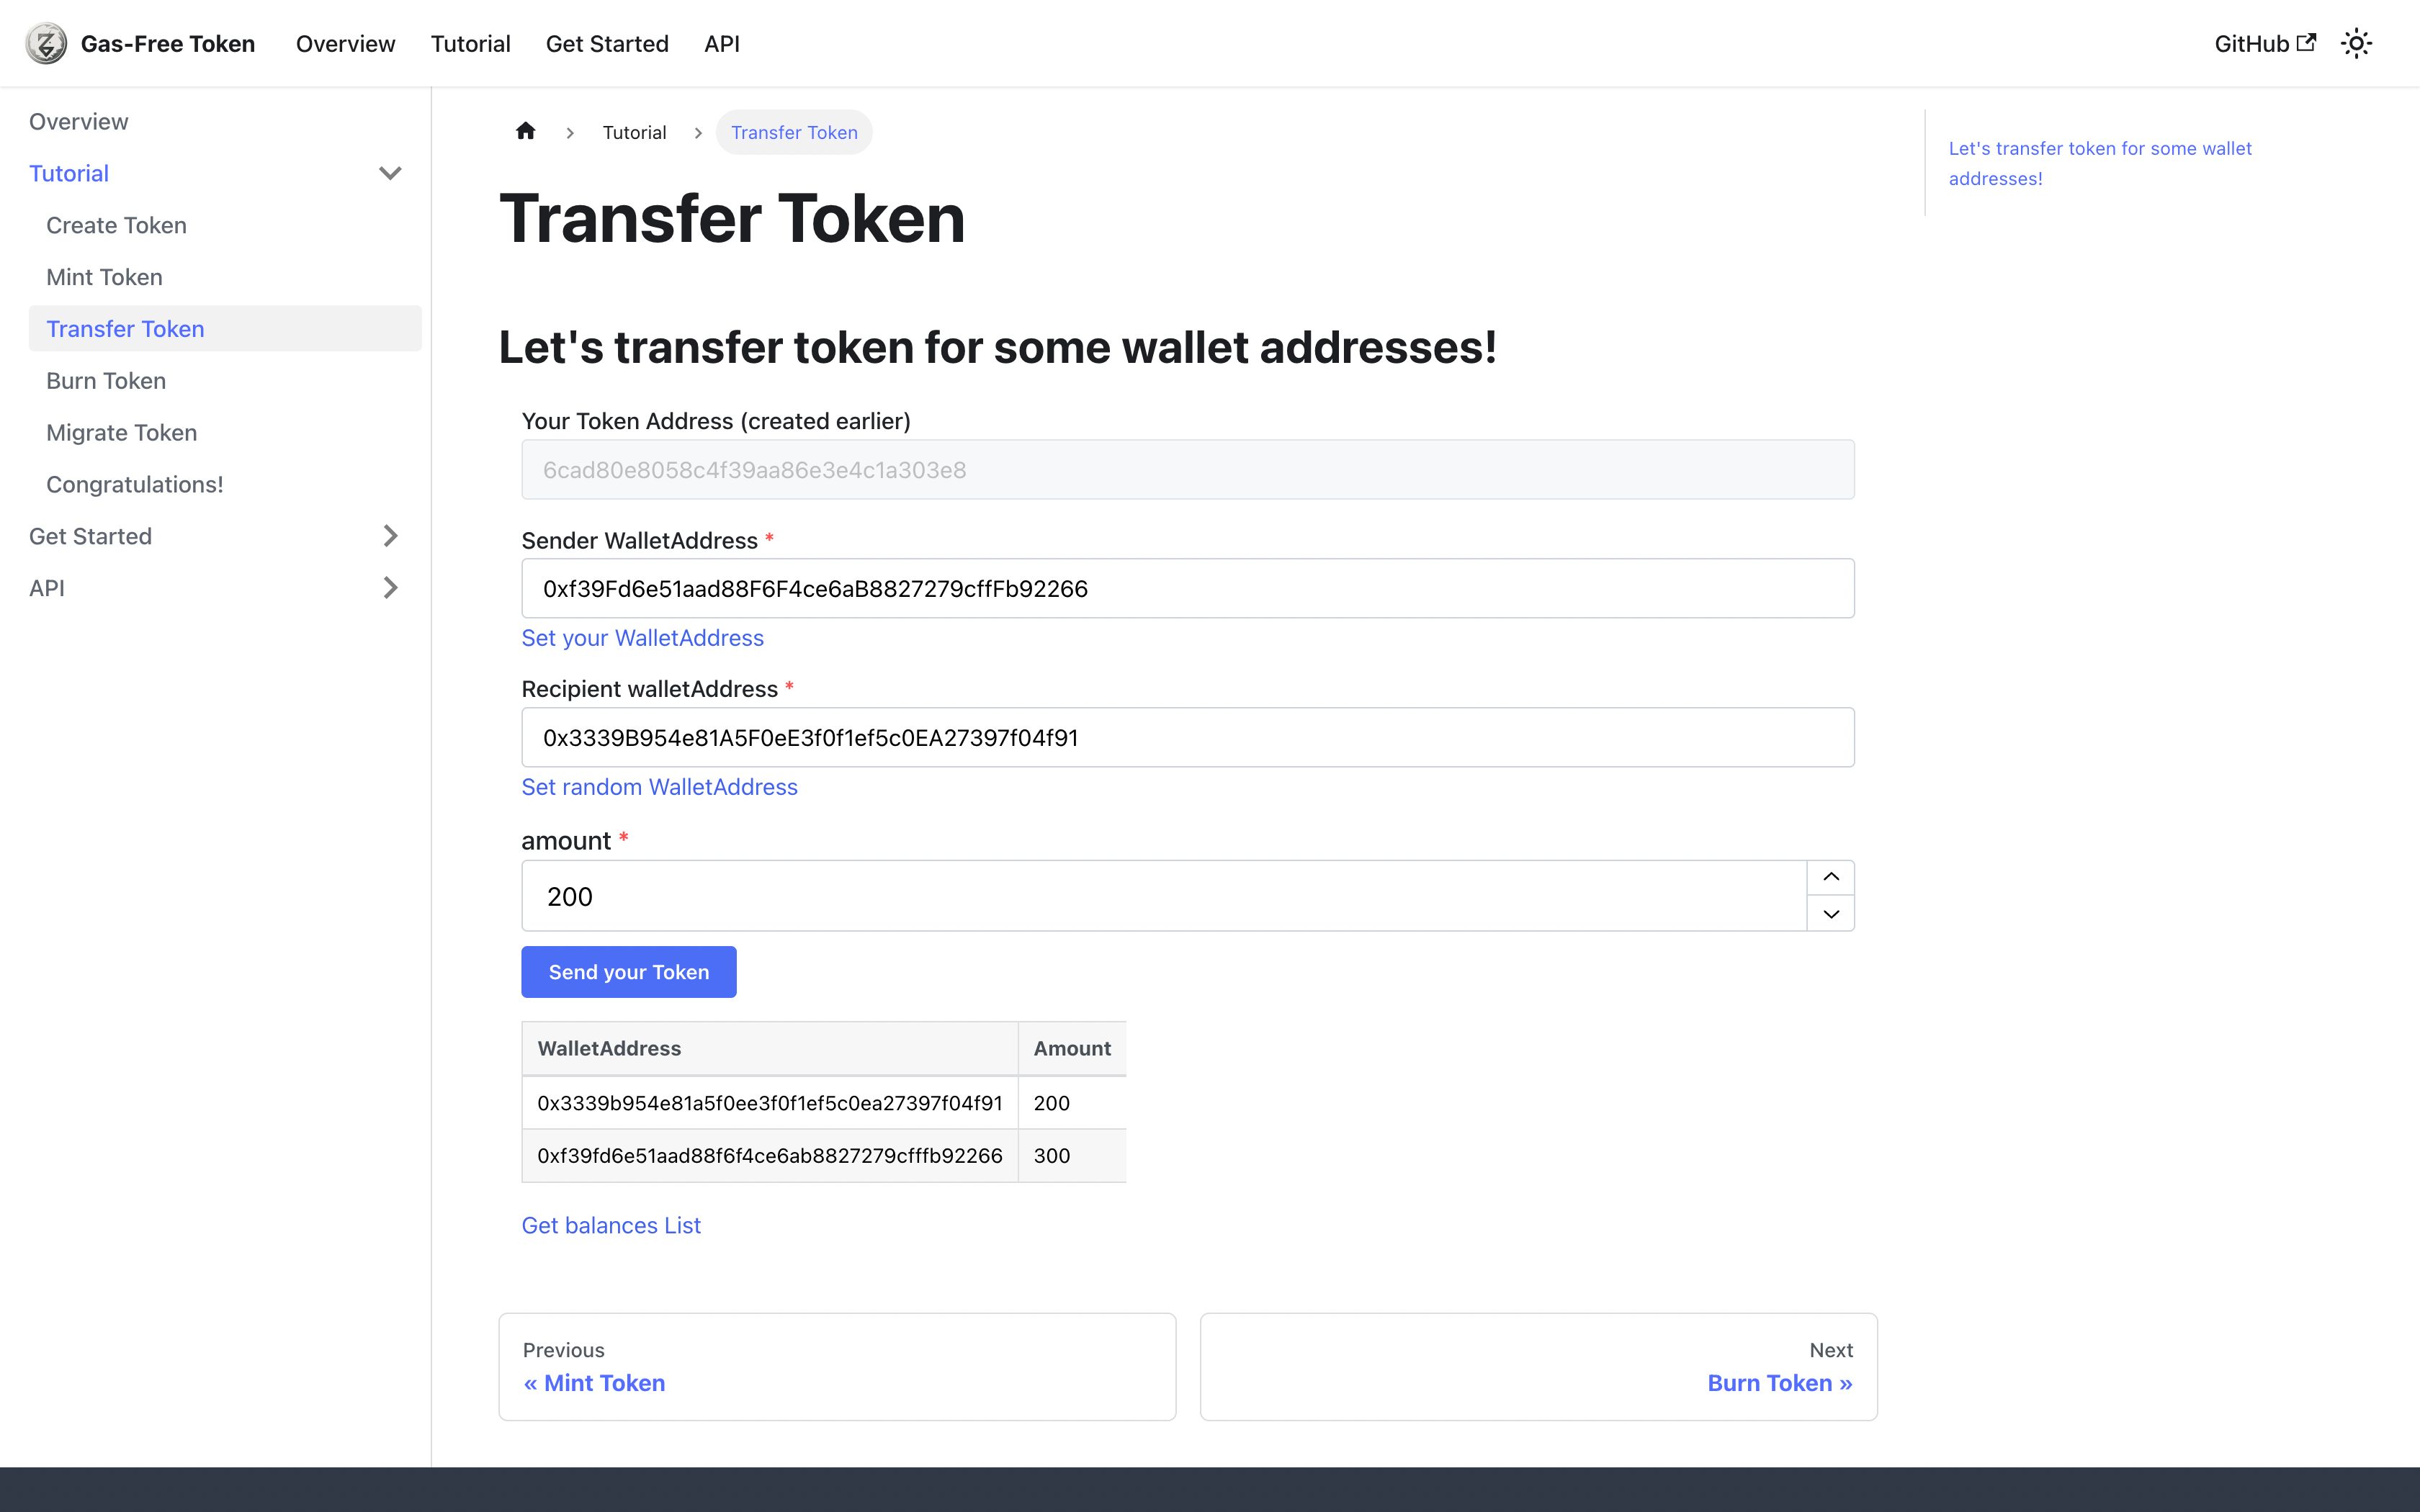This screenshot has width=2420, height=1512.
Task: Click the Gas-Free Token logo icon
Action: 47,42
